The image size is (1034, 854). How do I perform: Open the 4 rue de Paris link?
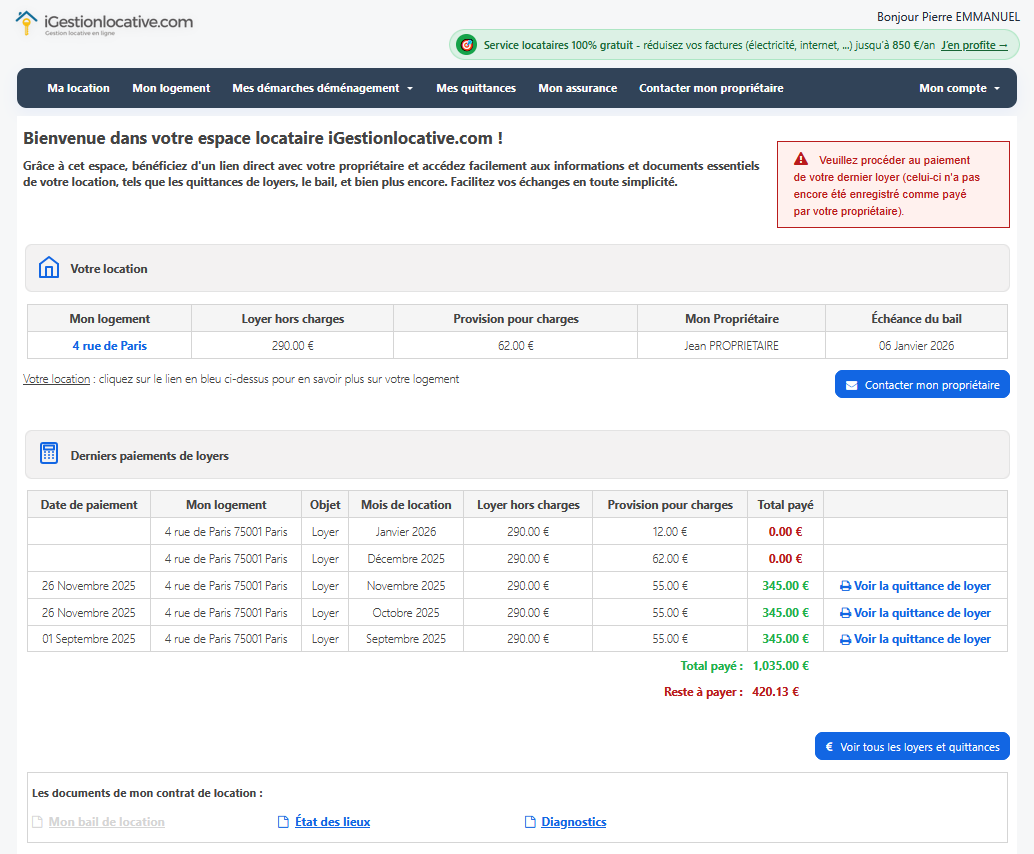[109, 346]
